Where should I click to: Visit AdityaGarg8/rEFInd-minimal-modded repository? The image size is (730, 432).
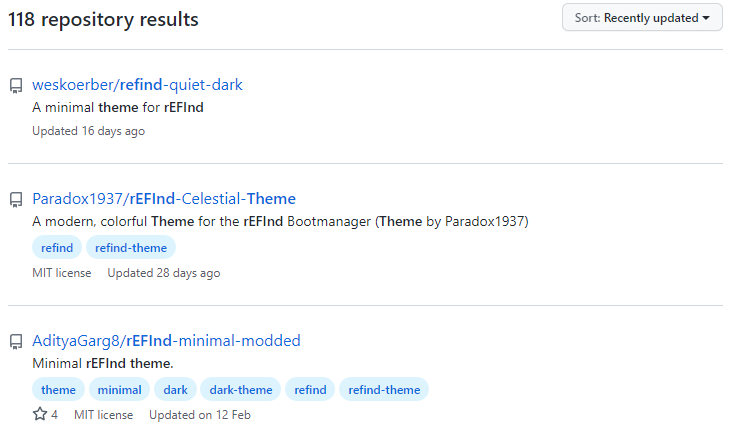166,341
